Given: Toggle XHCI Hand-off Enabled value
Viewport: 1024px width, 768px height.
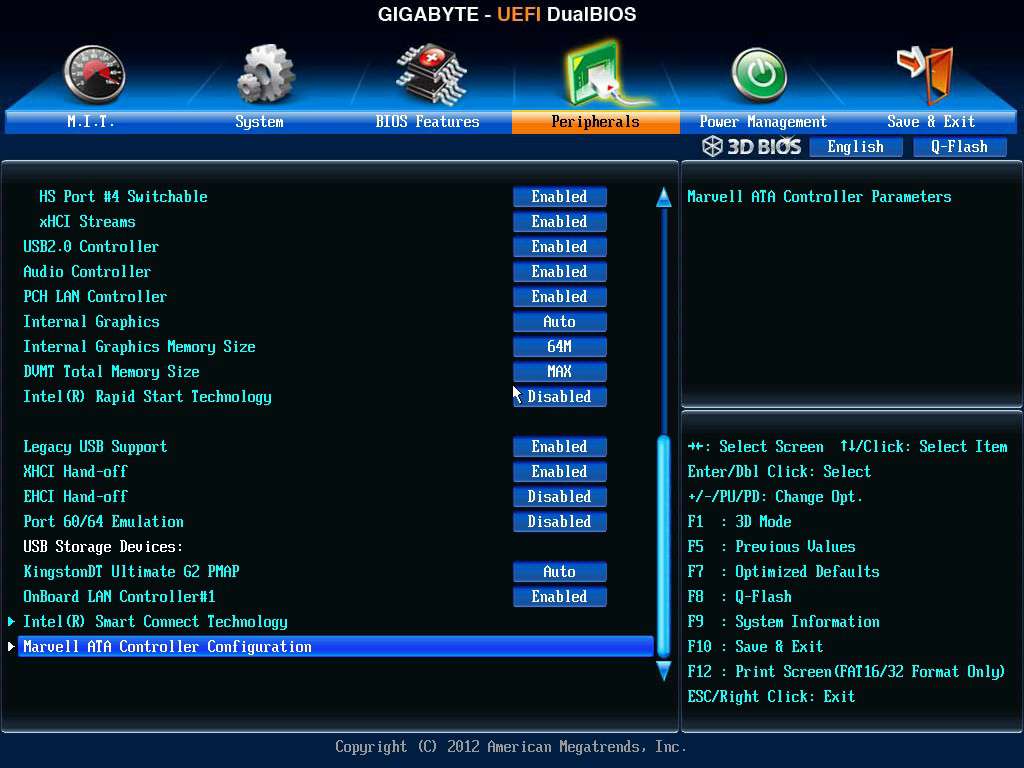Looking at the screenshot, I should click(x=560, y=472).
